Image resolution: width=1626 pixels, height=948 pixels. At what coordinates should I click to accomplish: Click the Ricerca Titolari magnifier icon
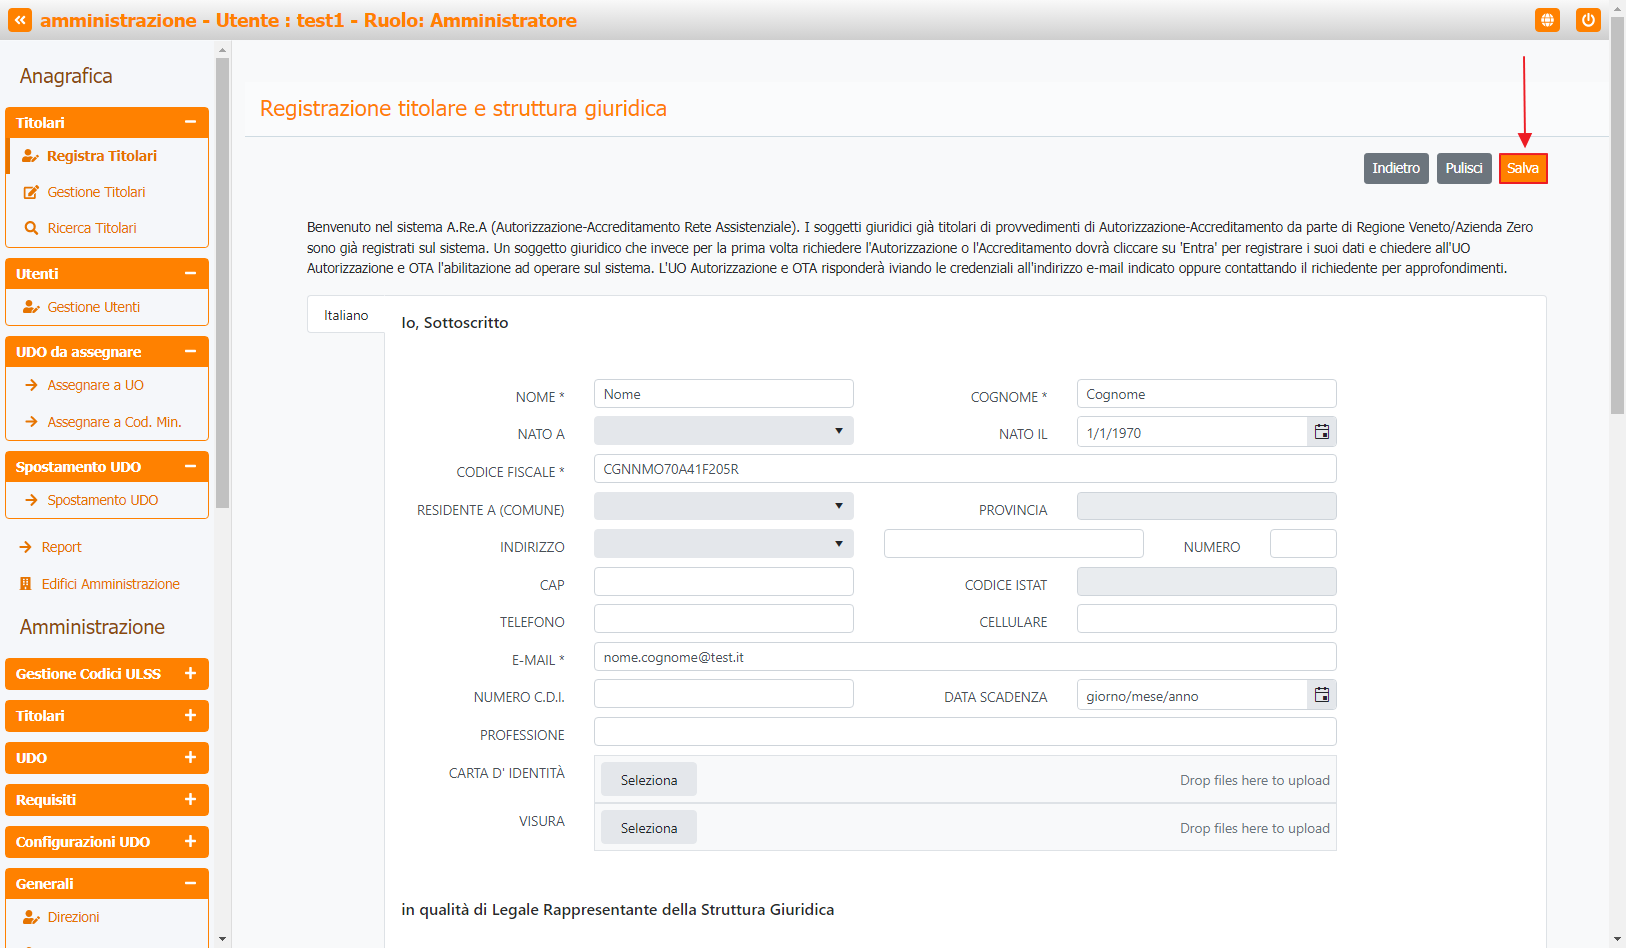click(x=31, y=228)
